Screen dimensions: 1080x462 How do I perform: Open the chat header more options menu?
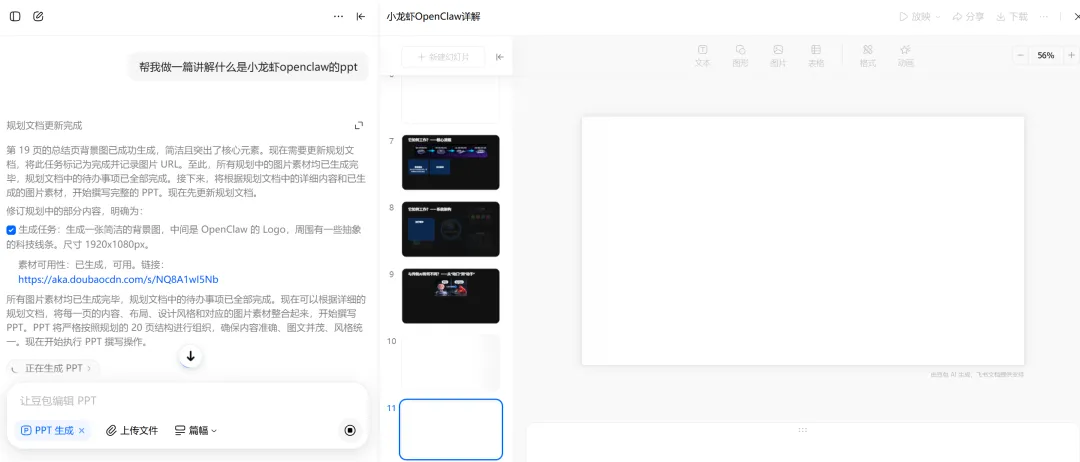[338, 17]
